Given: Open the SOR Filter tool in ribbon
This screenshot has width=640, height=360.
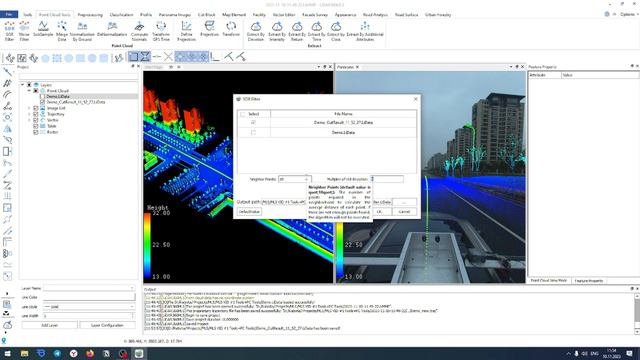Looking at the screenshot, I should 9,31.
